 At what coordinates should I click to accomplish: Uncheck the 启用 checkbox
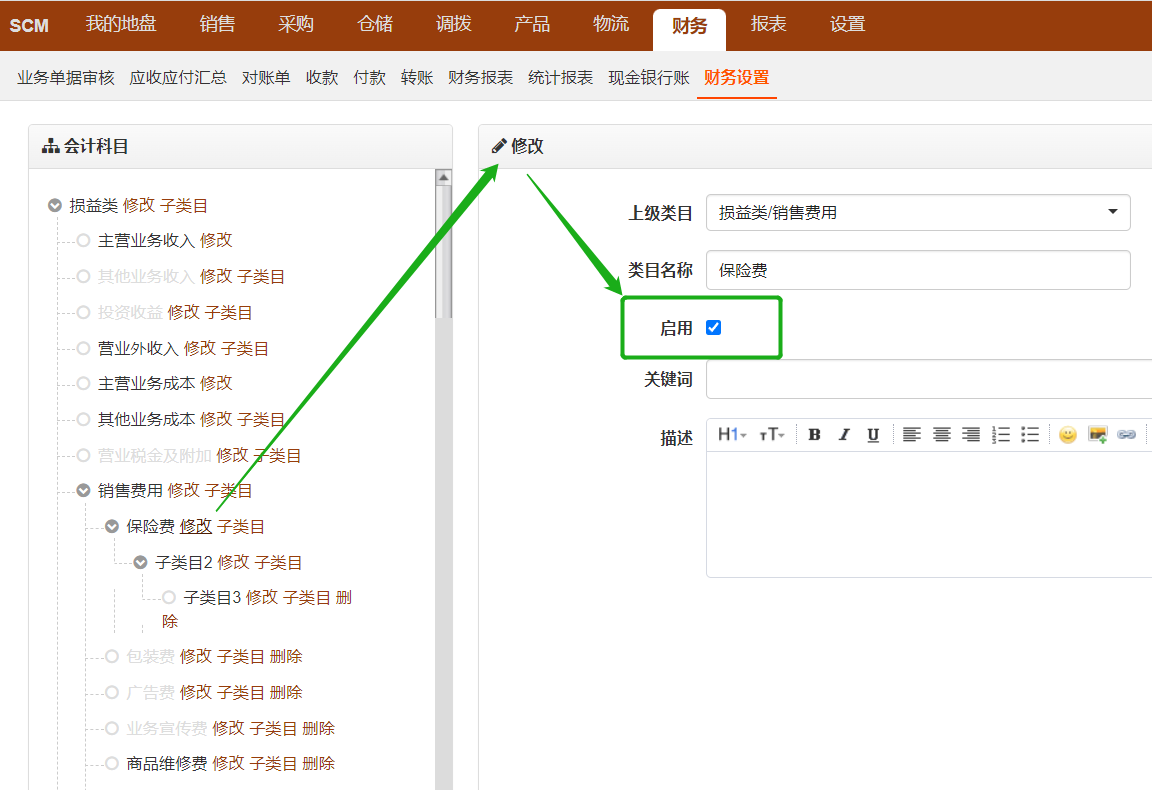[713, 327]
